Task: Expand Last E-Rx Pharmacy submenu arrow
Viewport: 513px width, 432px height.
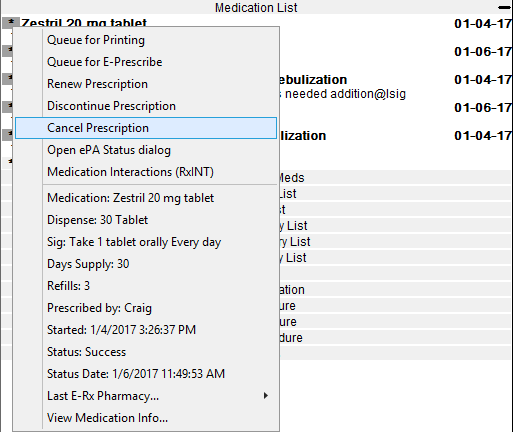Action: point(266,396)
